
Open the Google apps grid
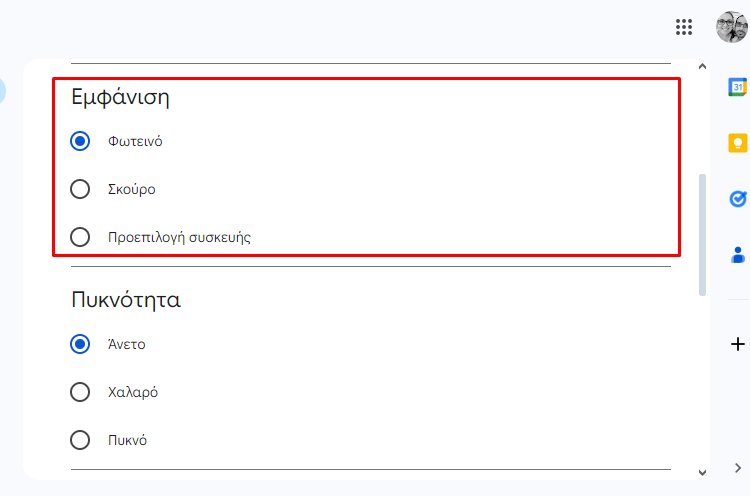684,27
